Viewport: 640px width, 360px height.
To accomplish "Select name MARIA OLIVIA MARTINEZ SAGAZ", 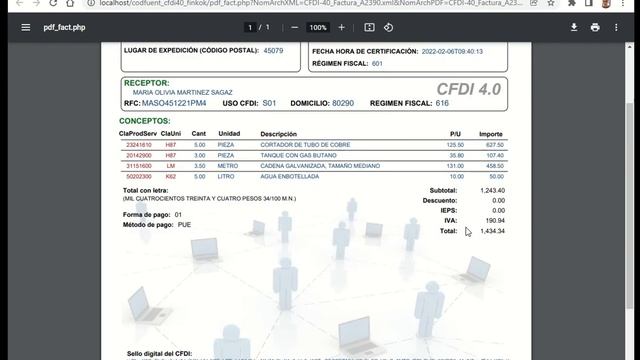I will click(x=182, y=93).
